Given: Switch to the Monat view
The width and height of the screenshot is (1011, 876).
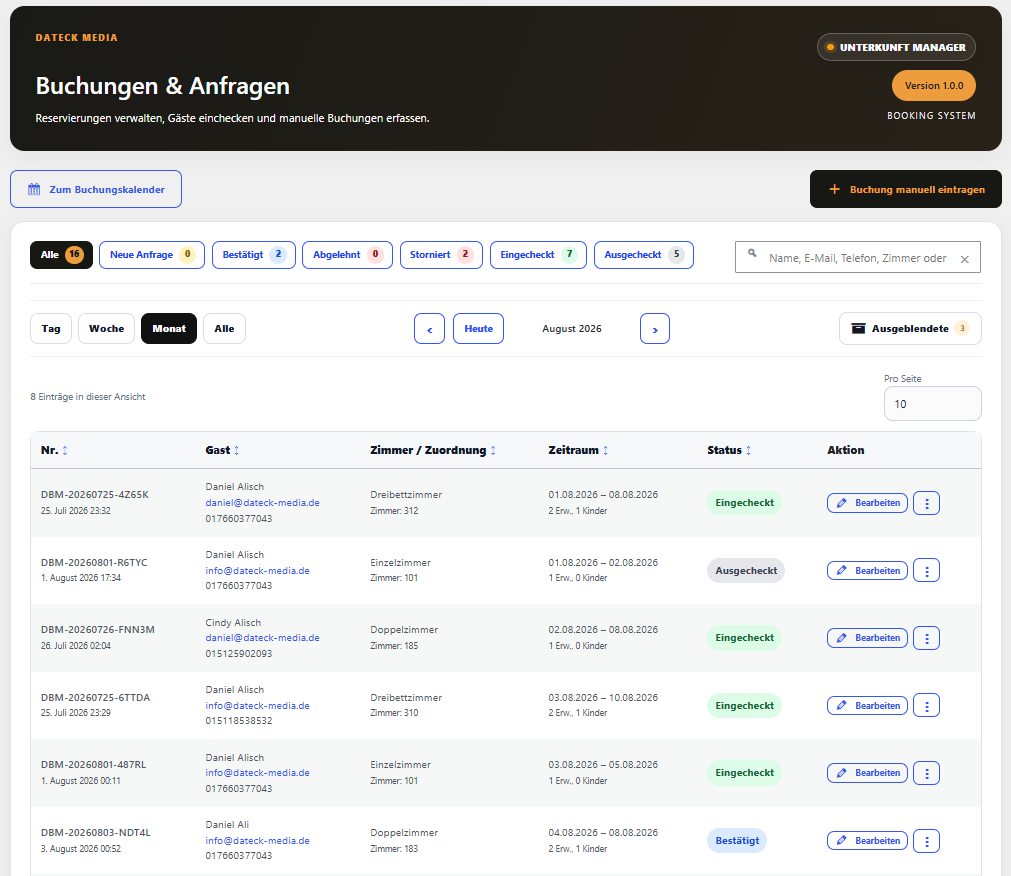Looking at the screenshot, I should point(169,329).
